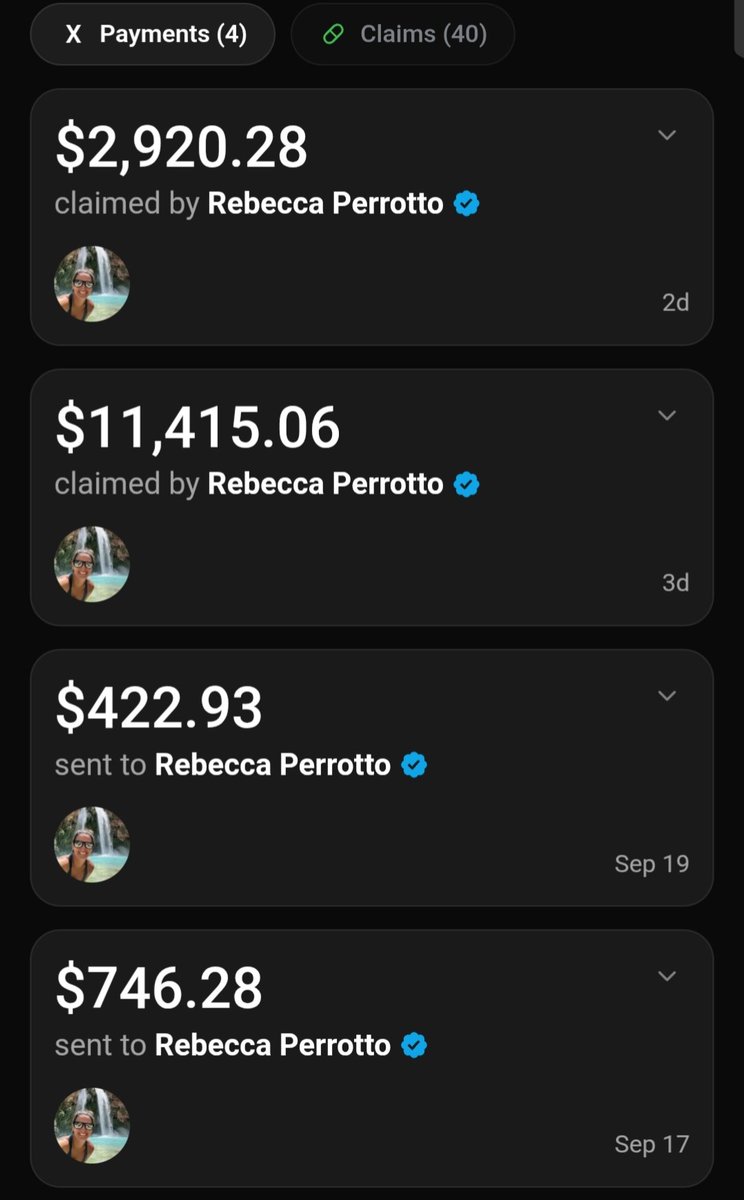This screenshot has width=744, height=1200.
Task: Click verified badge on $11,415.06 payment
Action: (x=467, y=484)
